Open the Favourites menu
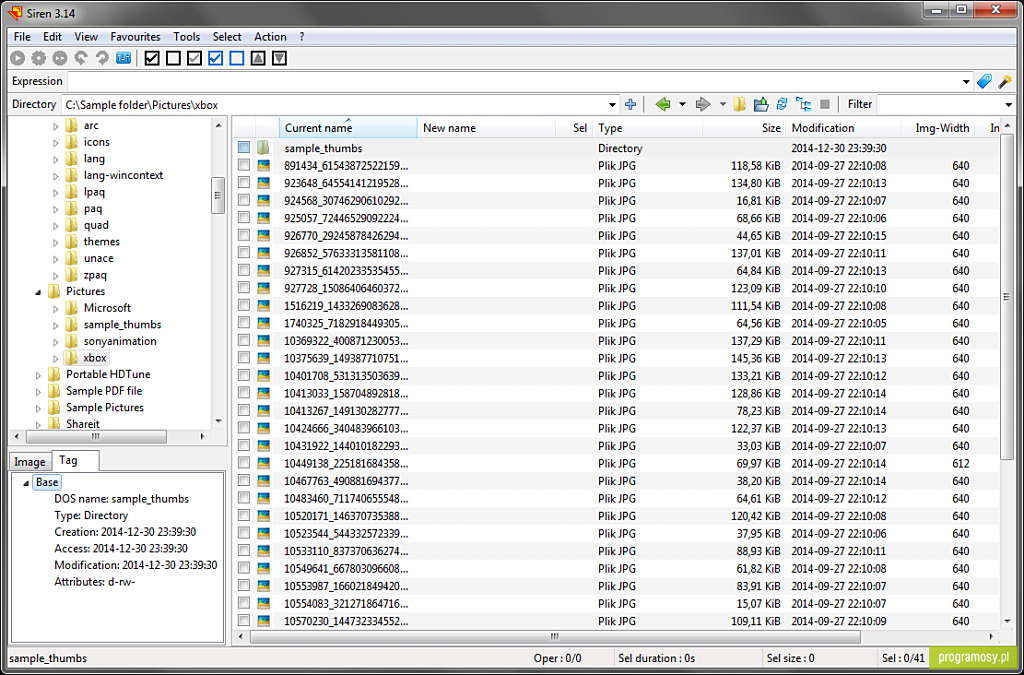 [x=135, y=37]
